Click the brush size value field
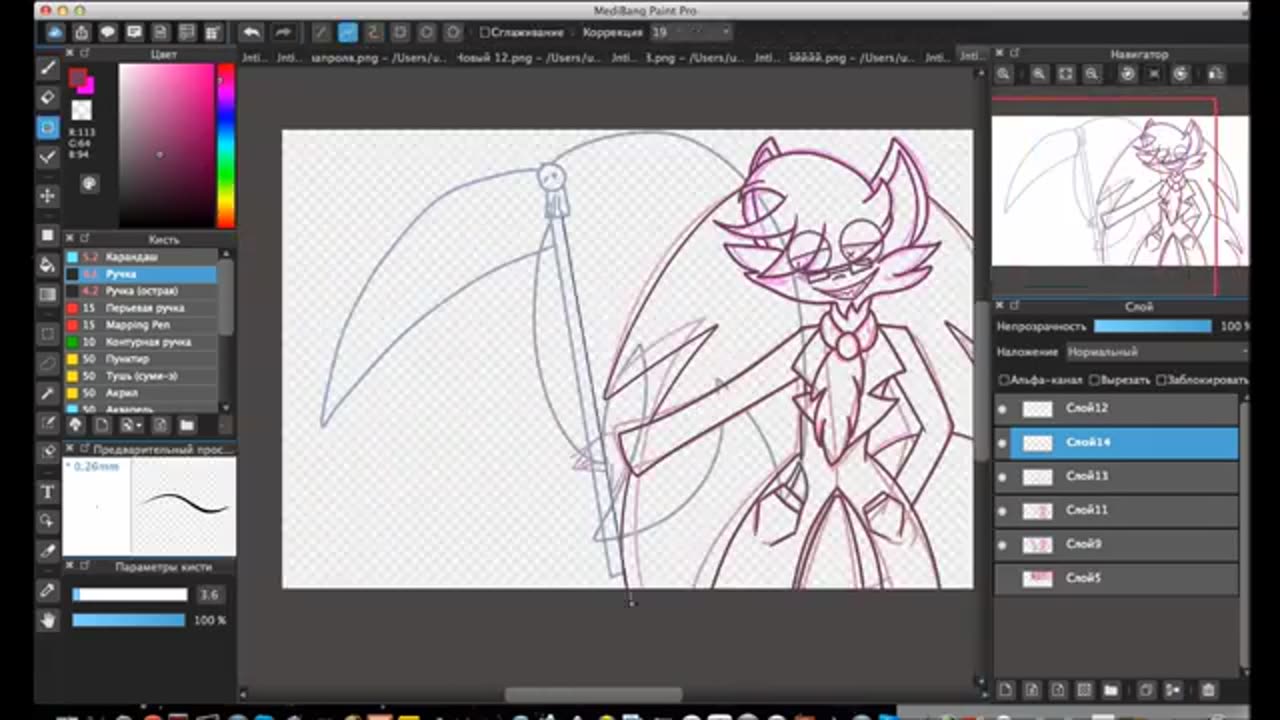This screenshot has height=720, width=1280. click(209, 595)
